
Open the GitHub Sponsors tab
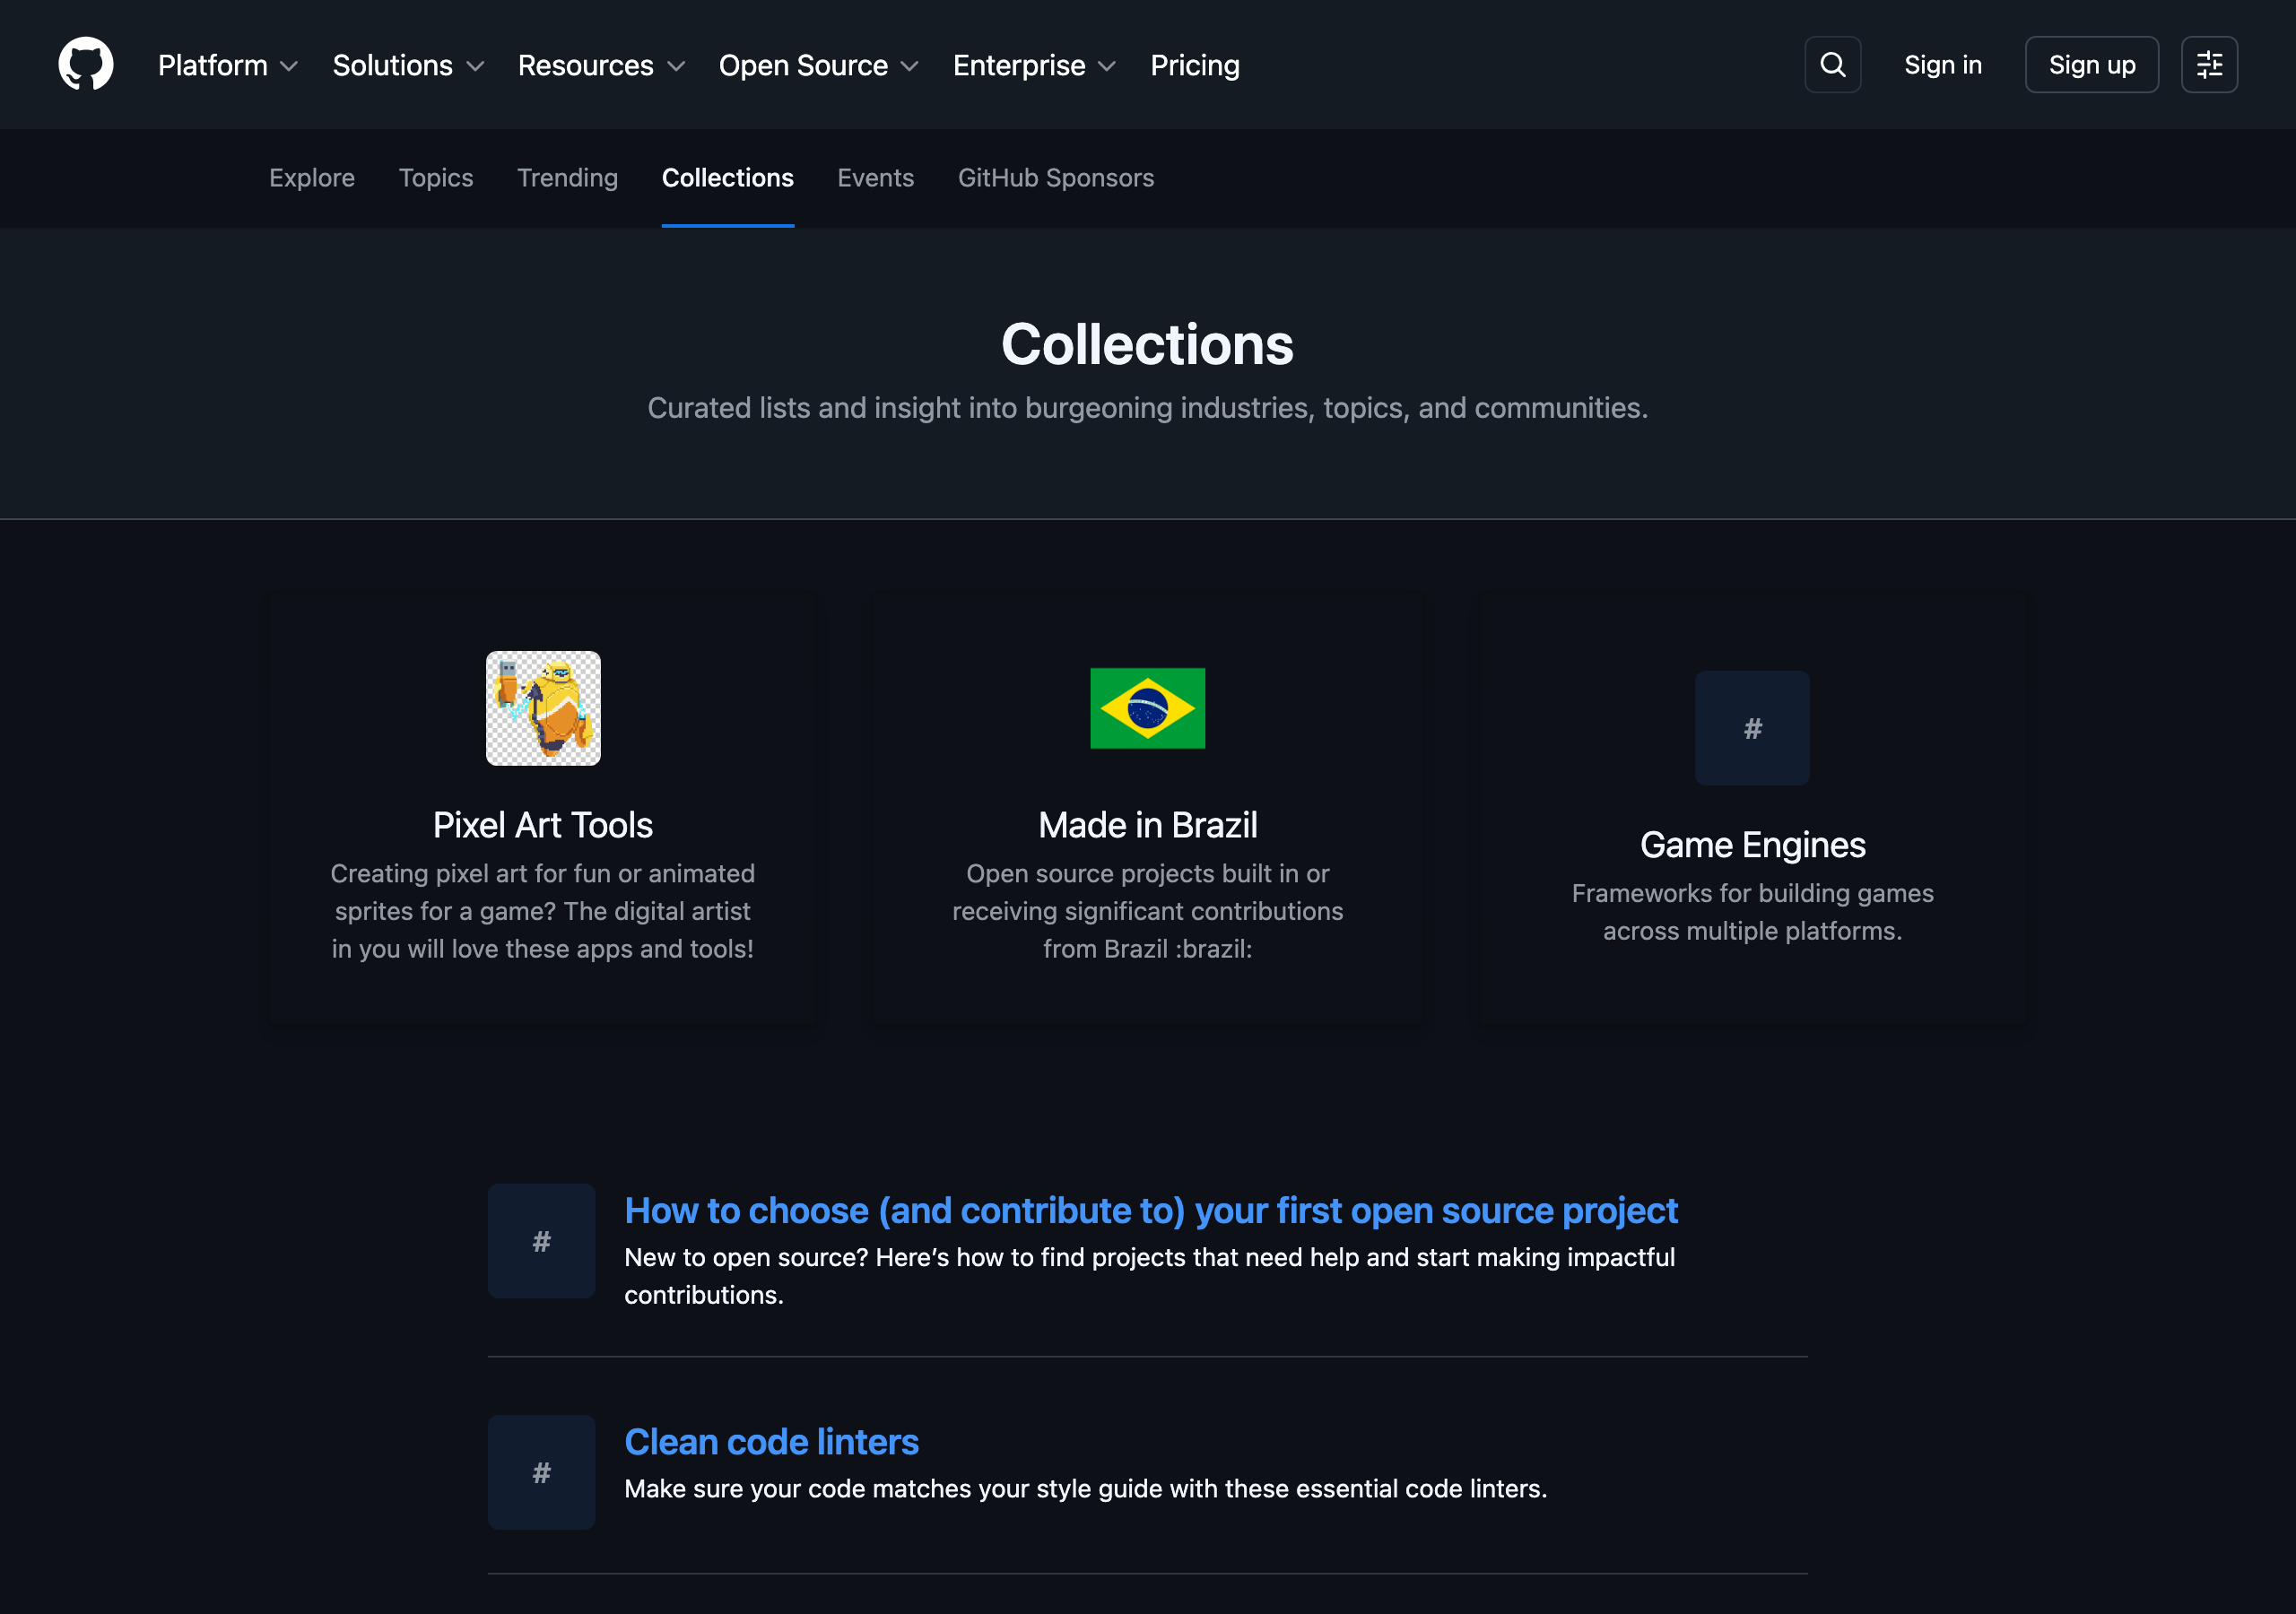pos(1055,178)
